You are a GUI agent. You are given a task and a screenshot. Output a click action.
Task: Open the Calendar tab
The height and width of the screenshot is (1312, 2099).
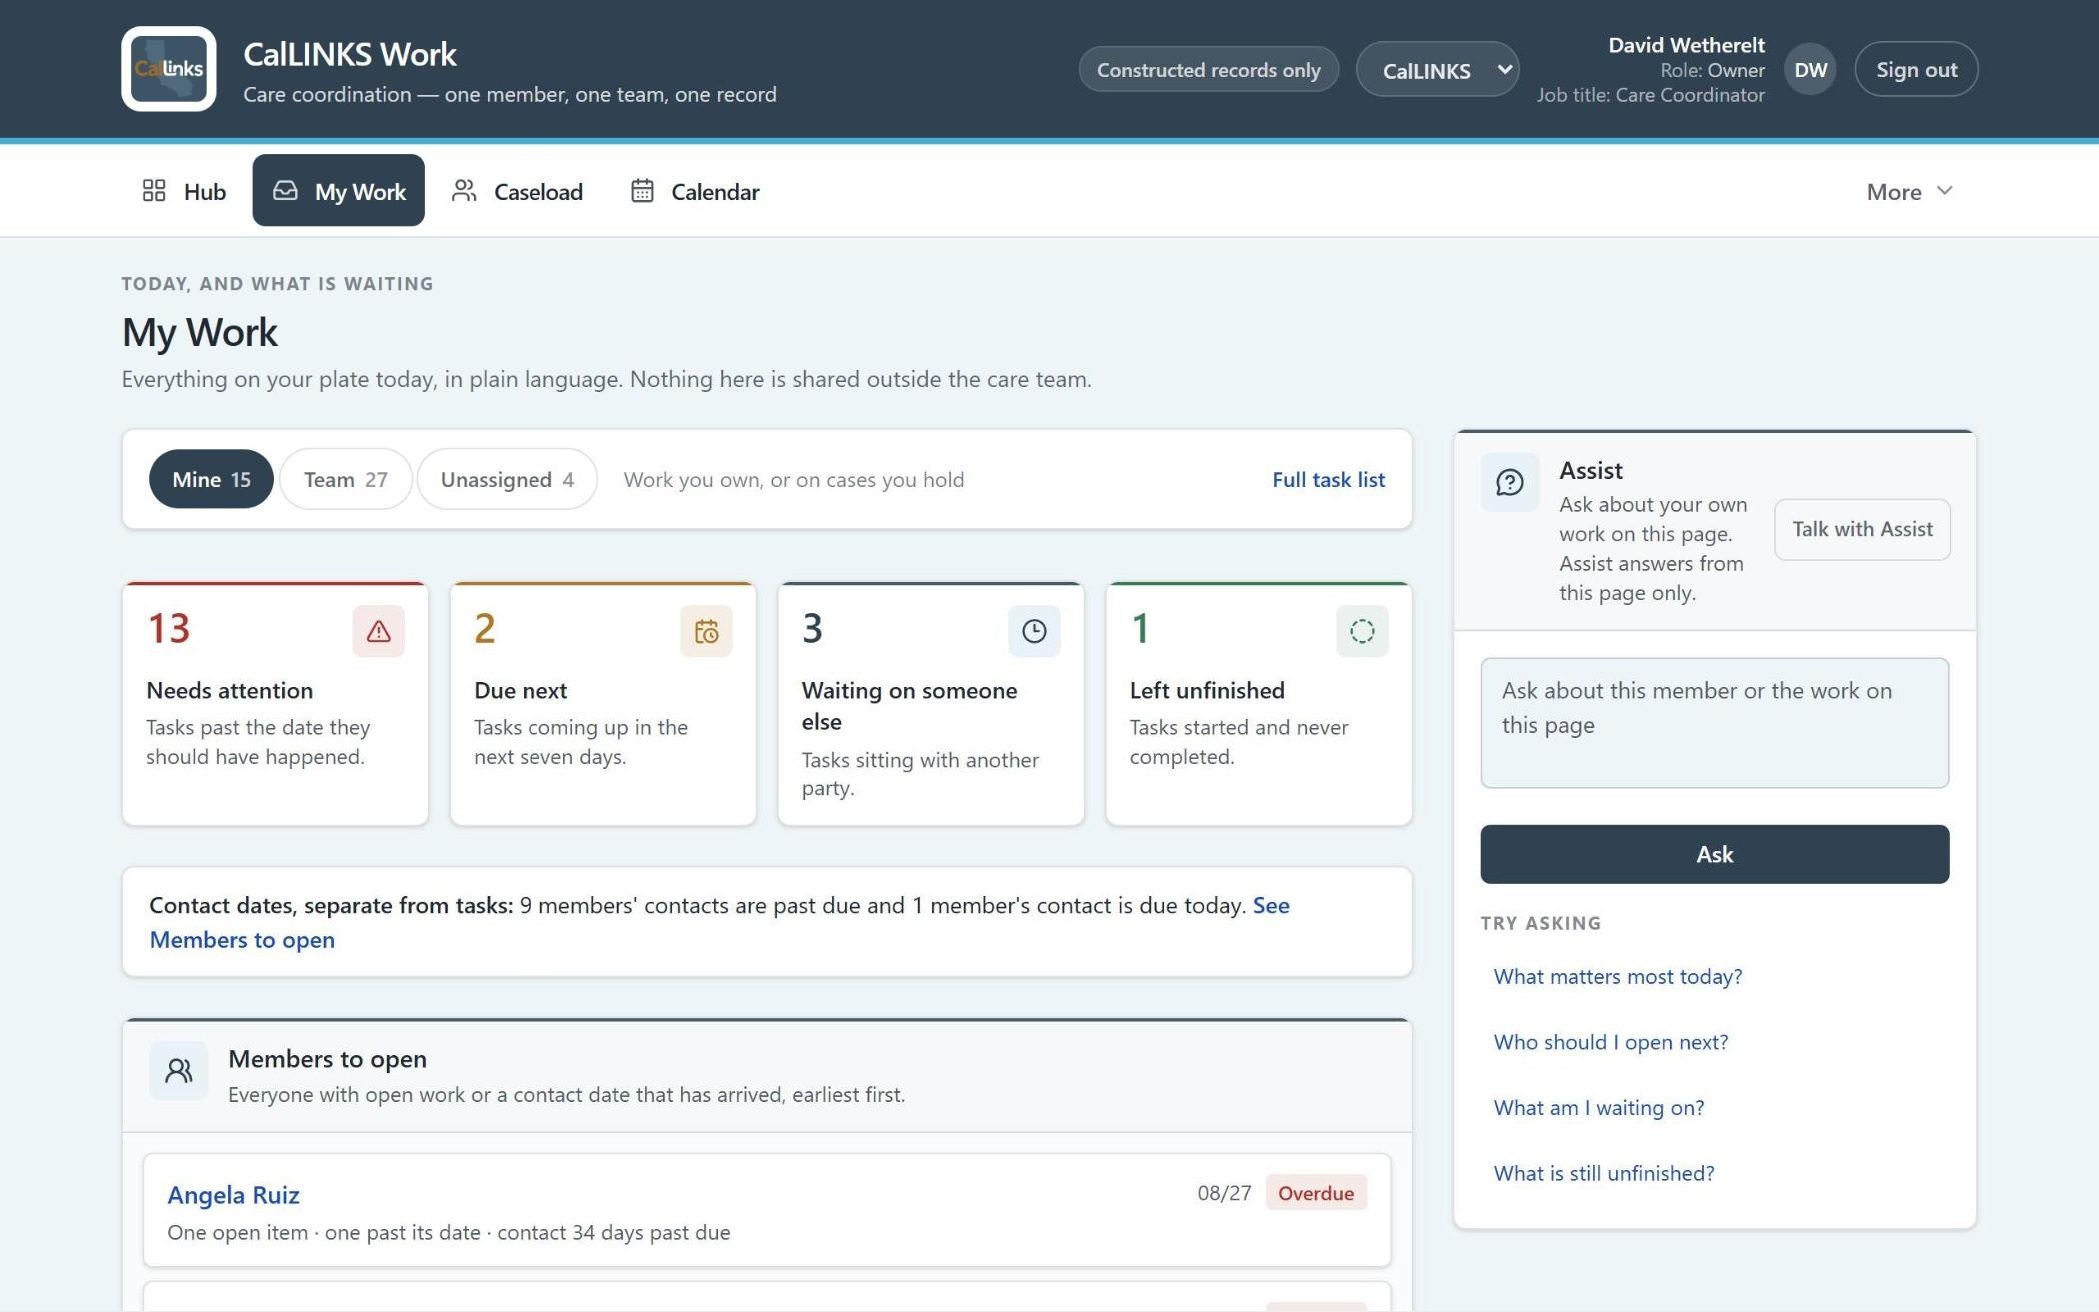pyautogui.click(x=695, y=191)
